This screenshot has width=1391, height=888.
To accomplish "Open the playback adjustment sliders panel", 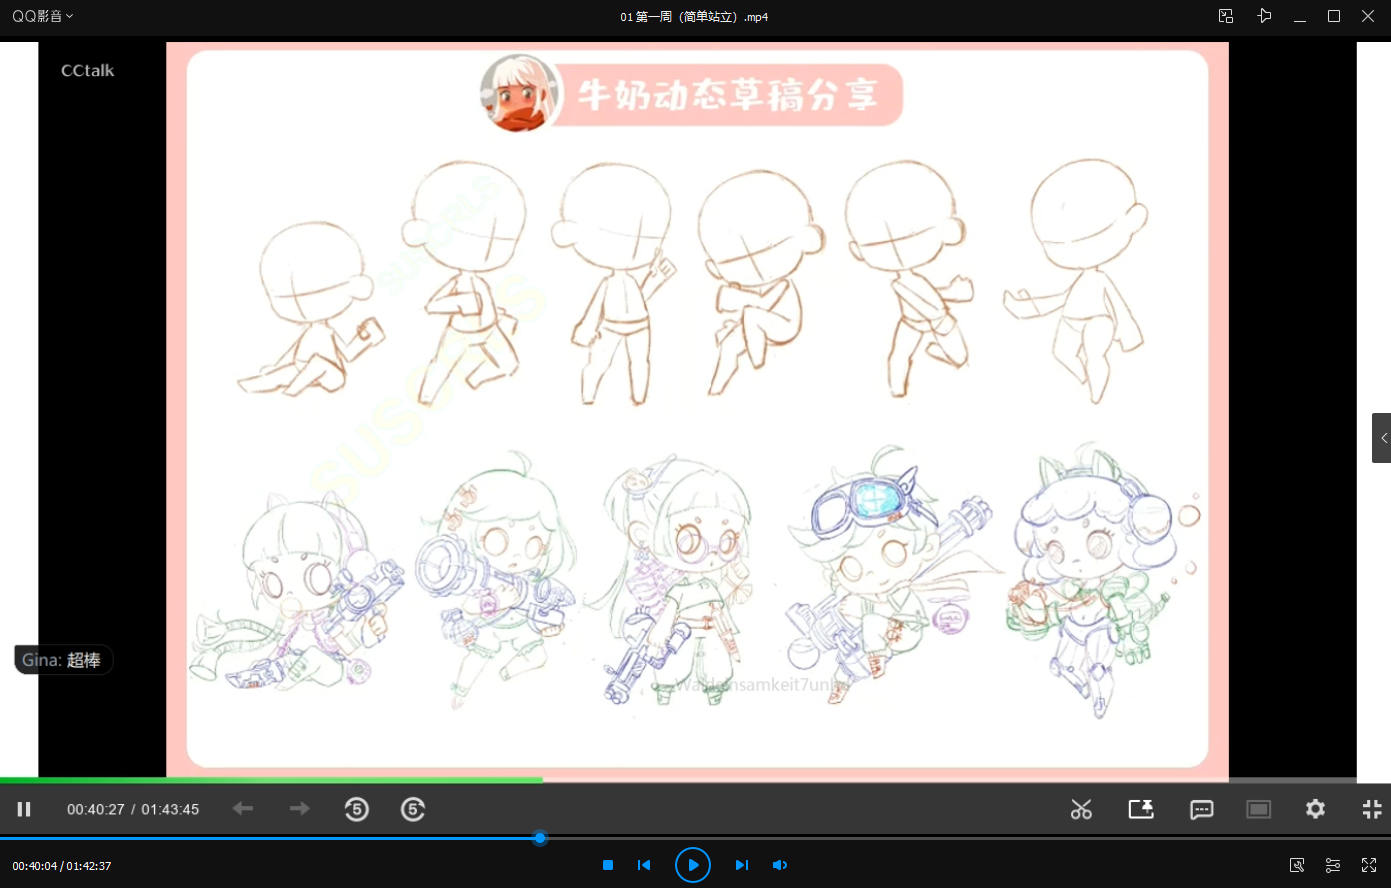I will point(1333,865).
